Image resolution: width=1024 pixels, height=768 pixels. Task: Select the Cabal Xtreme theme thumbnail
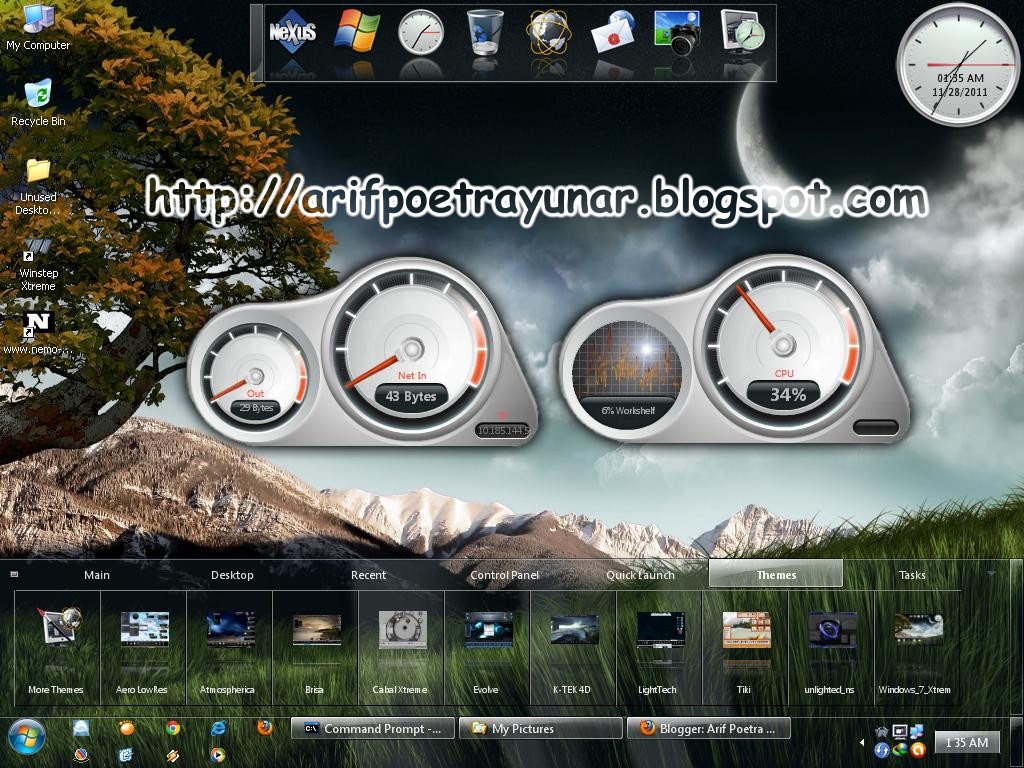(400, 630)
